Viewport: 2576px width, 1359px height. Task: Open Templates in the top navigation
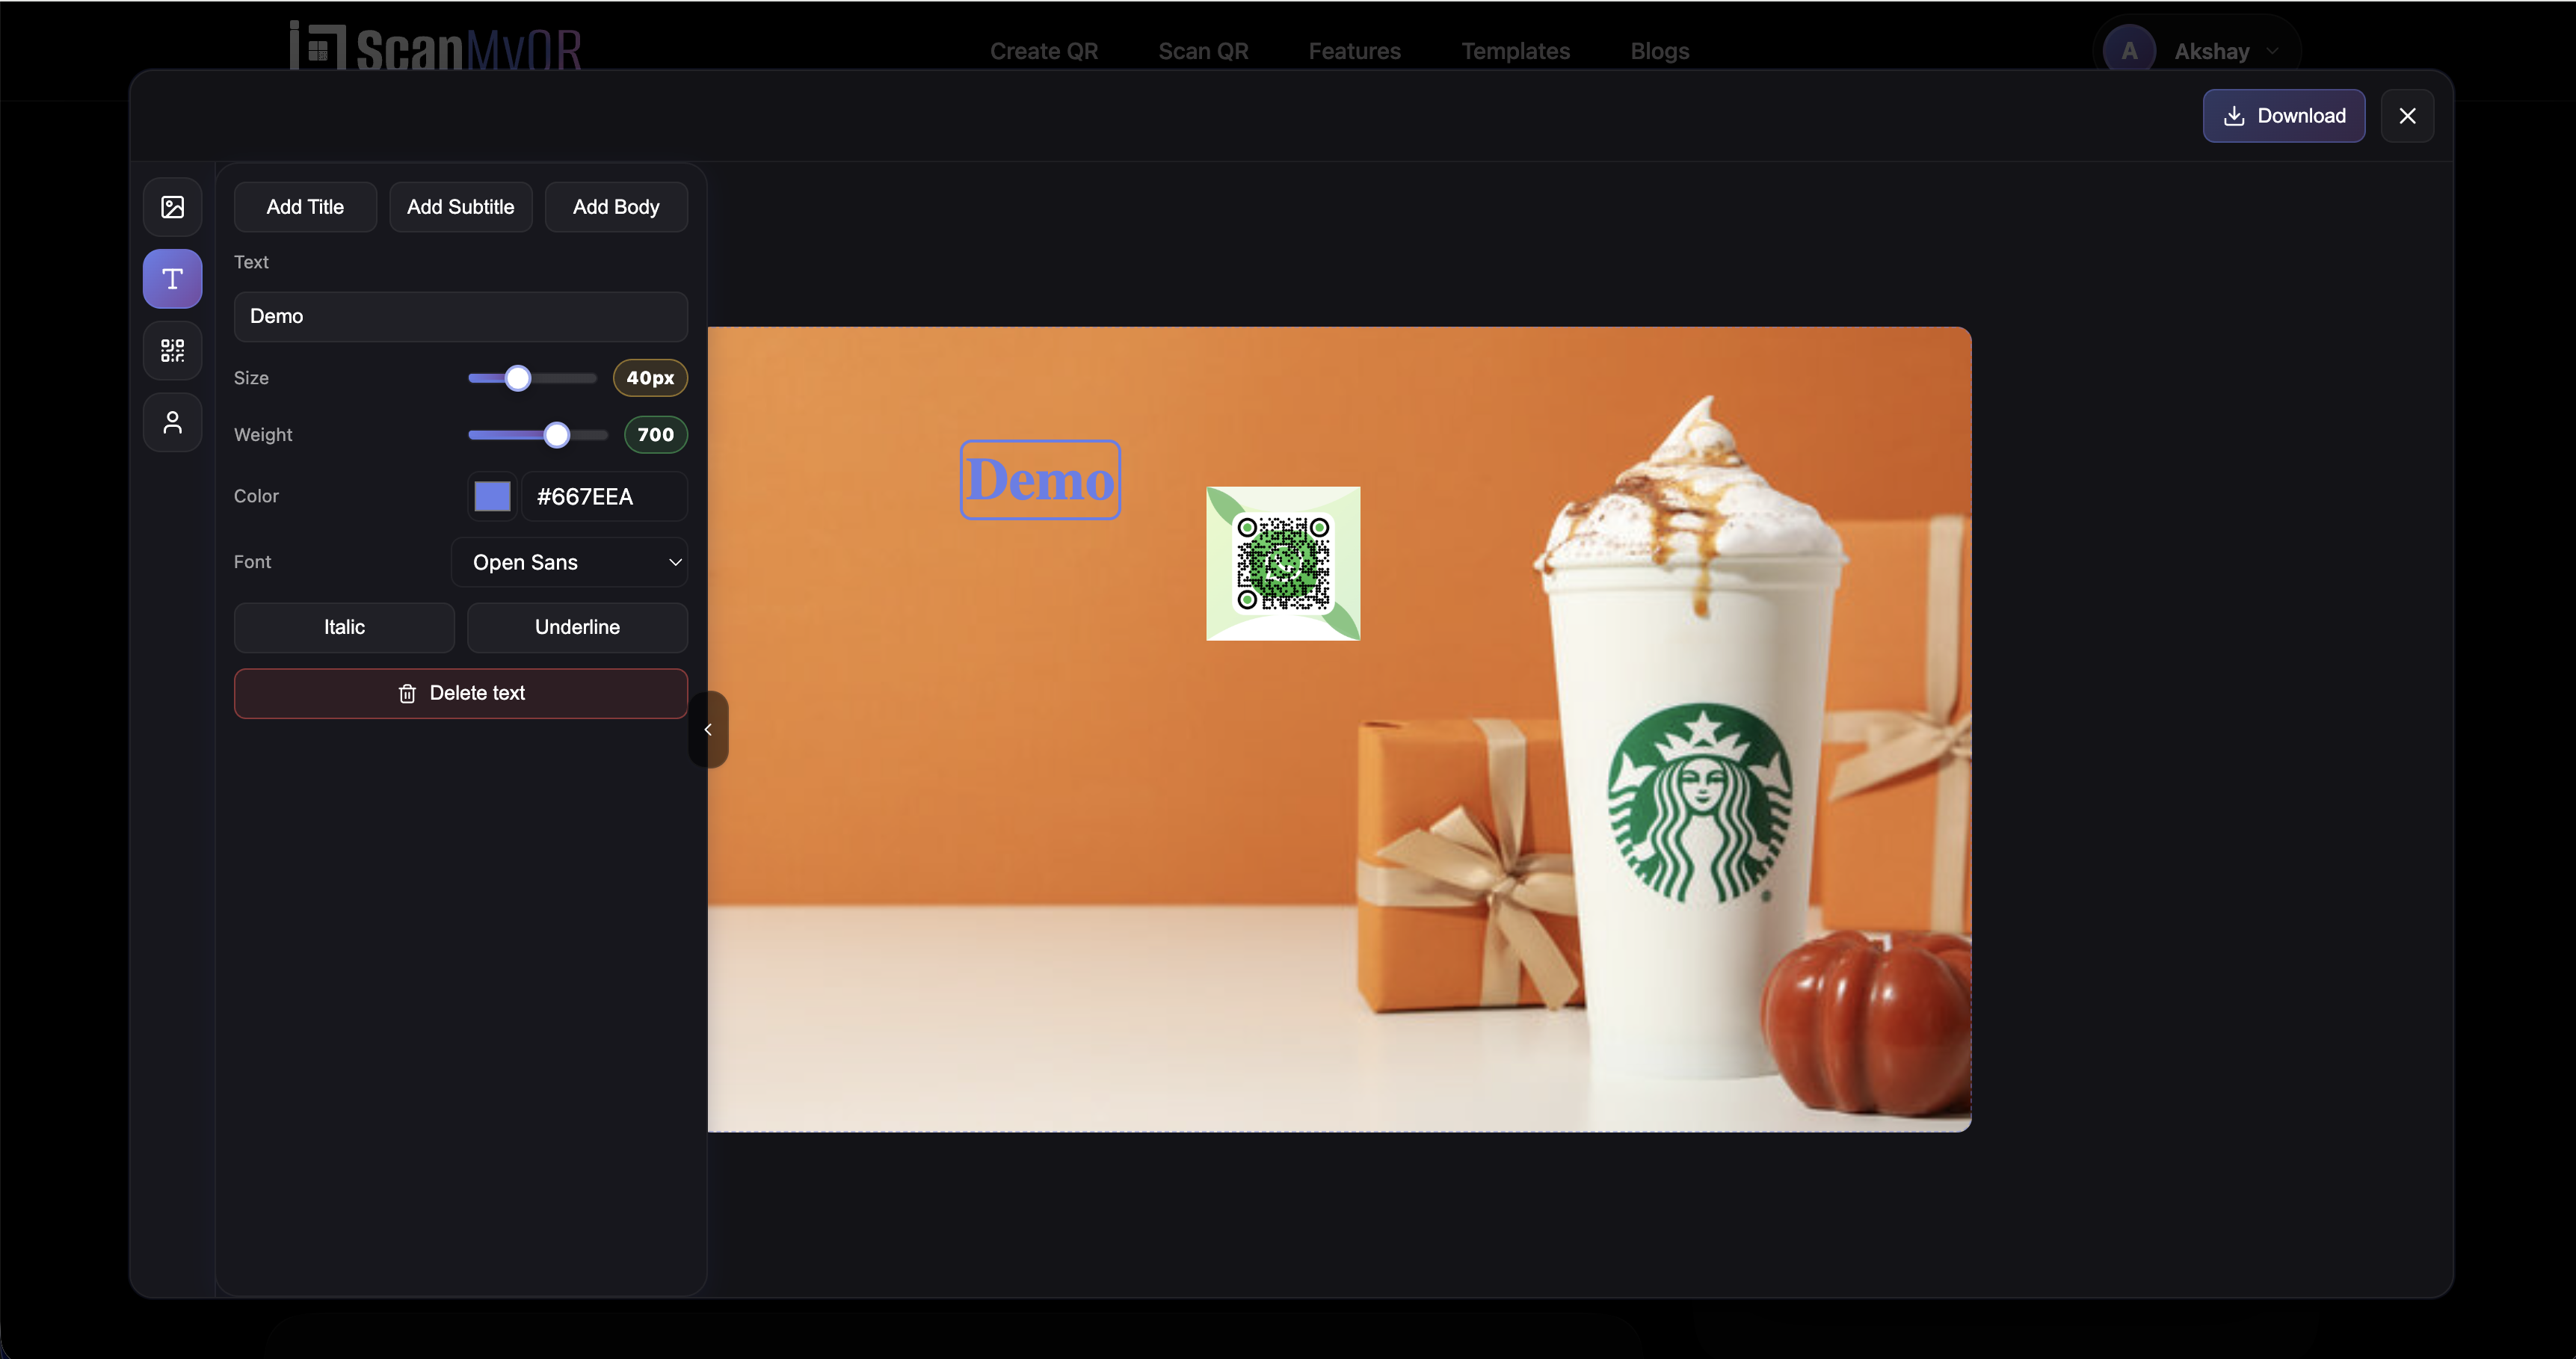point(1515,51)
